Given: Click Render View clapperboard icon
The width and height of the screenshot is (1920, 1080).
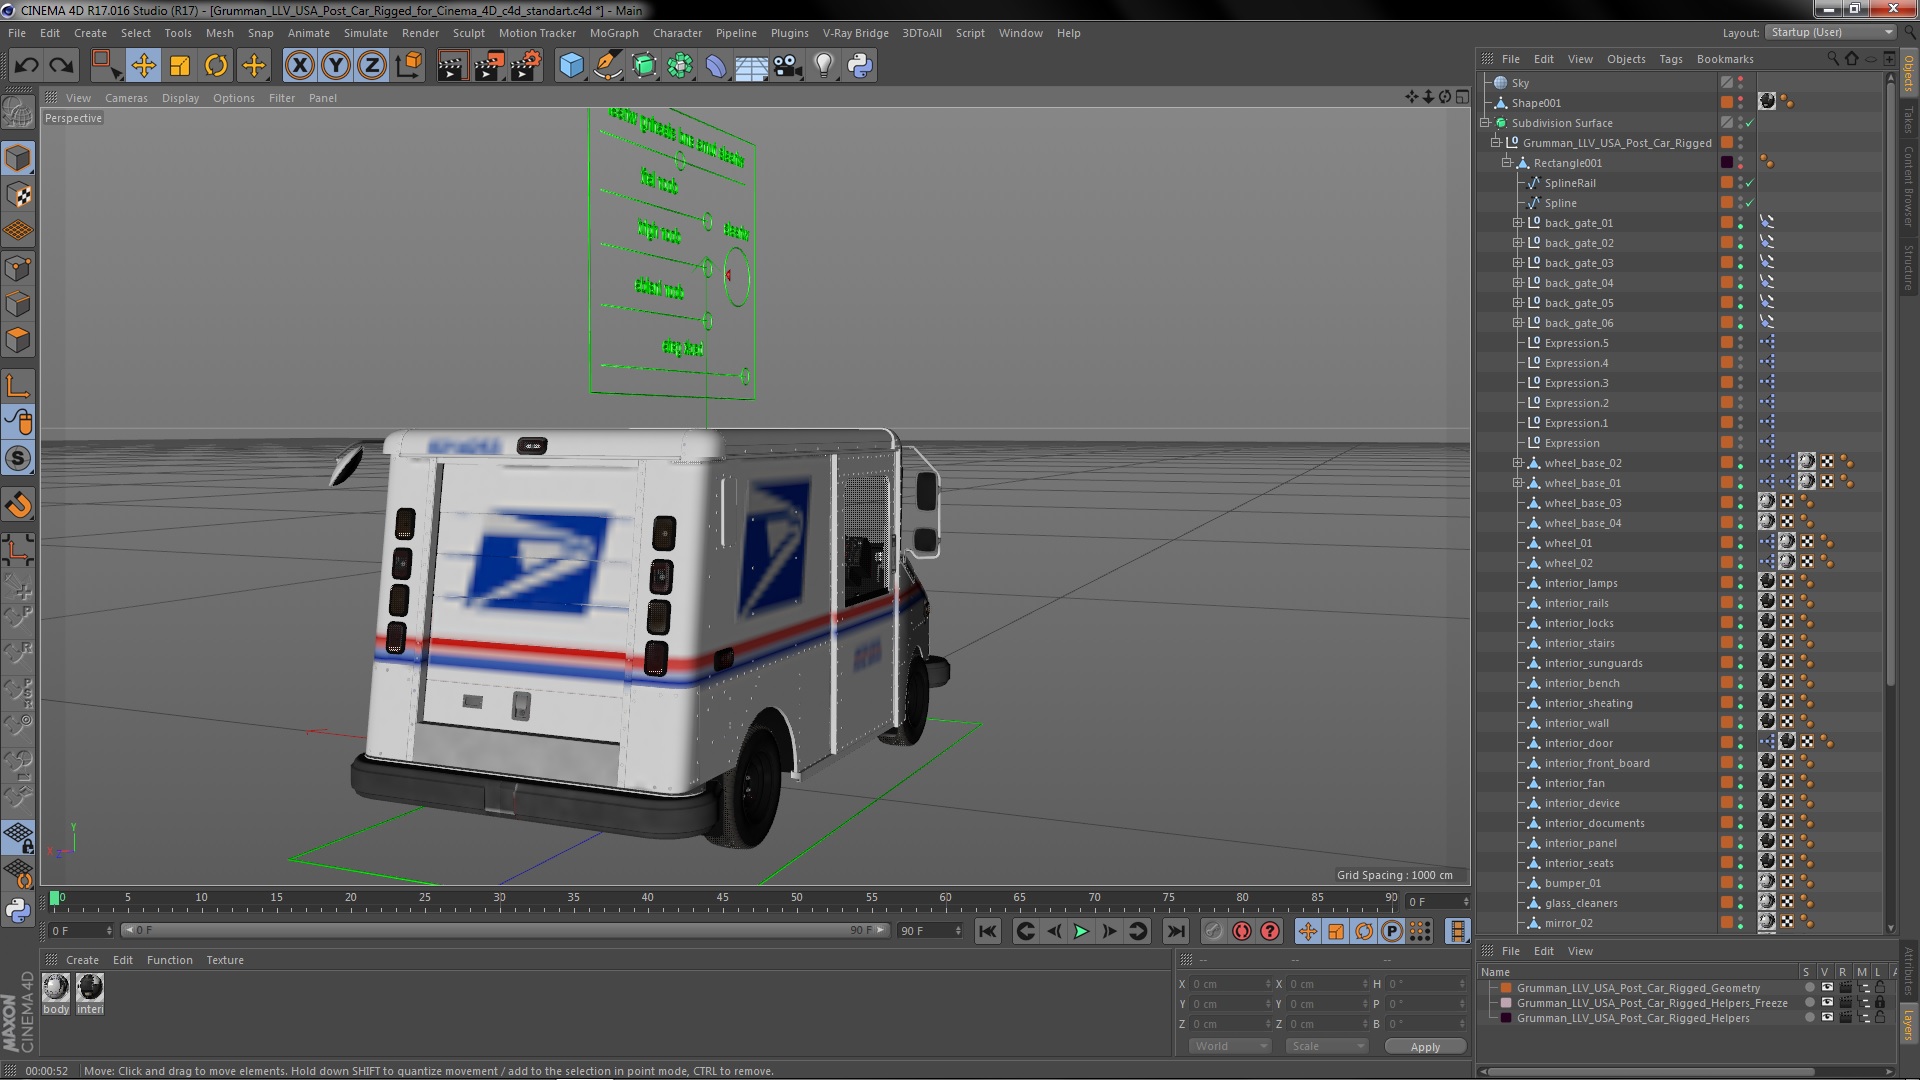Looking at the screenshot, I should [452, 66].
